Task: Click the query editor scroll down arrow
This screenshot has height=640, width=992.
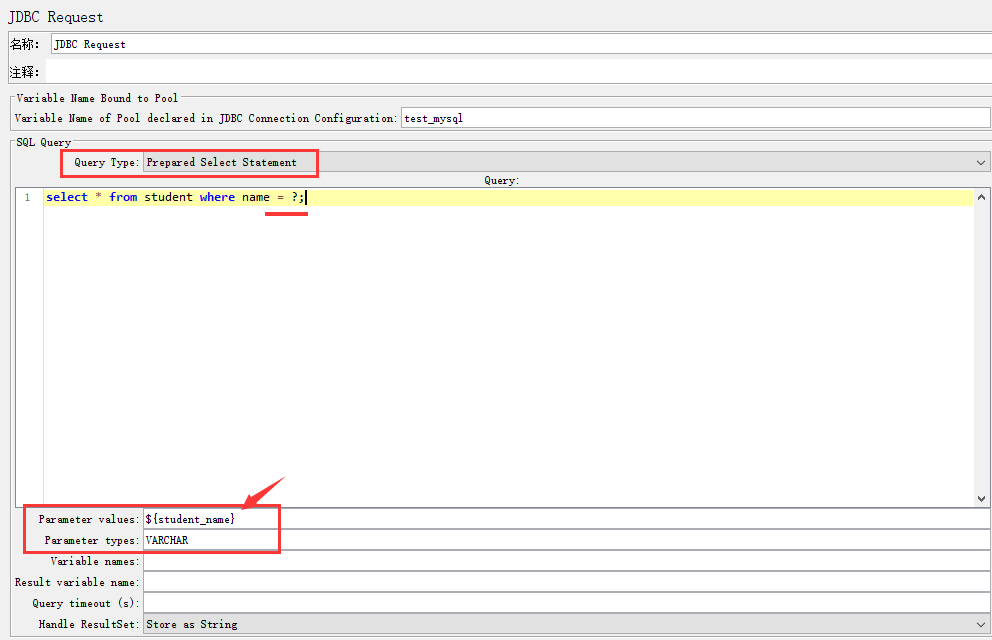Action: (x=981, y=498)
